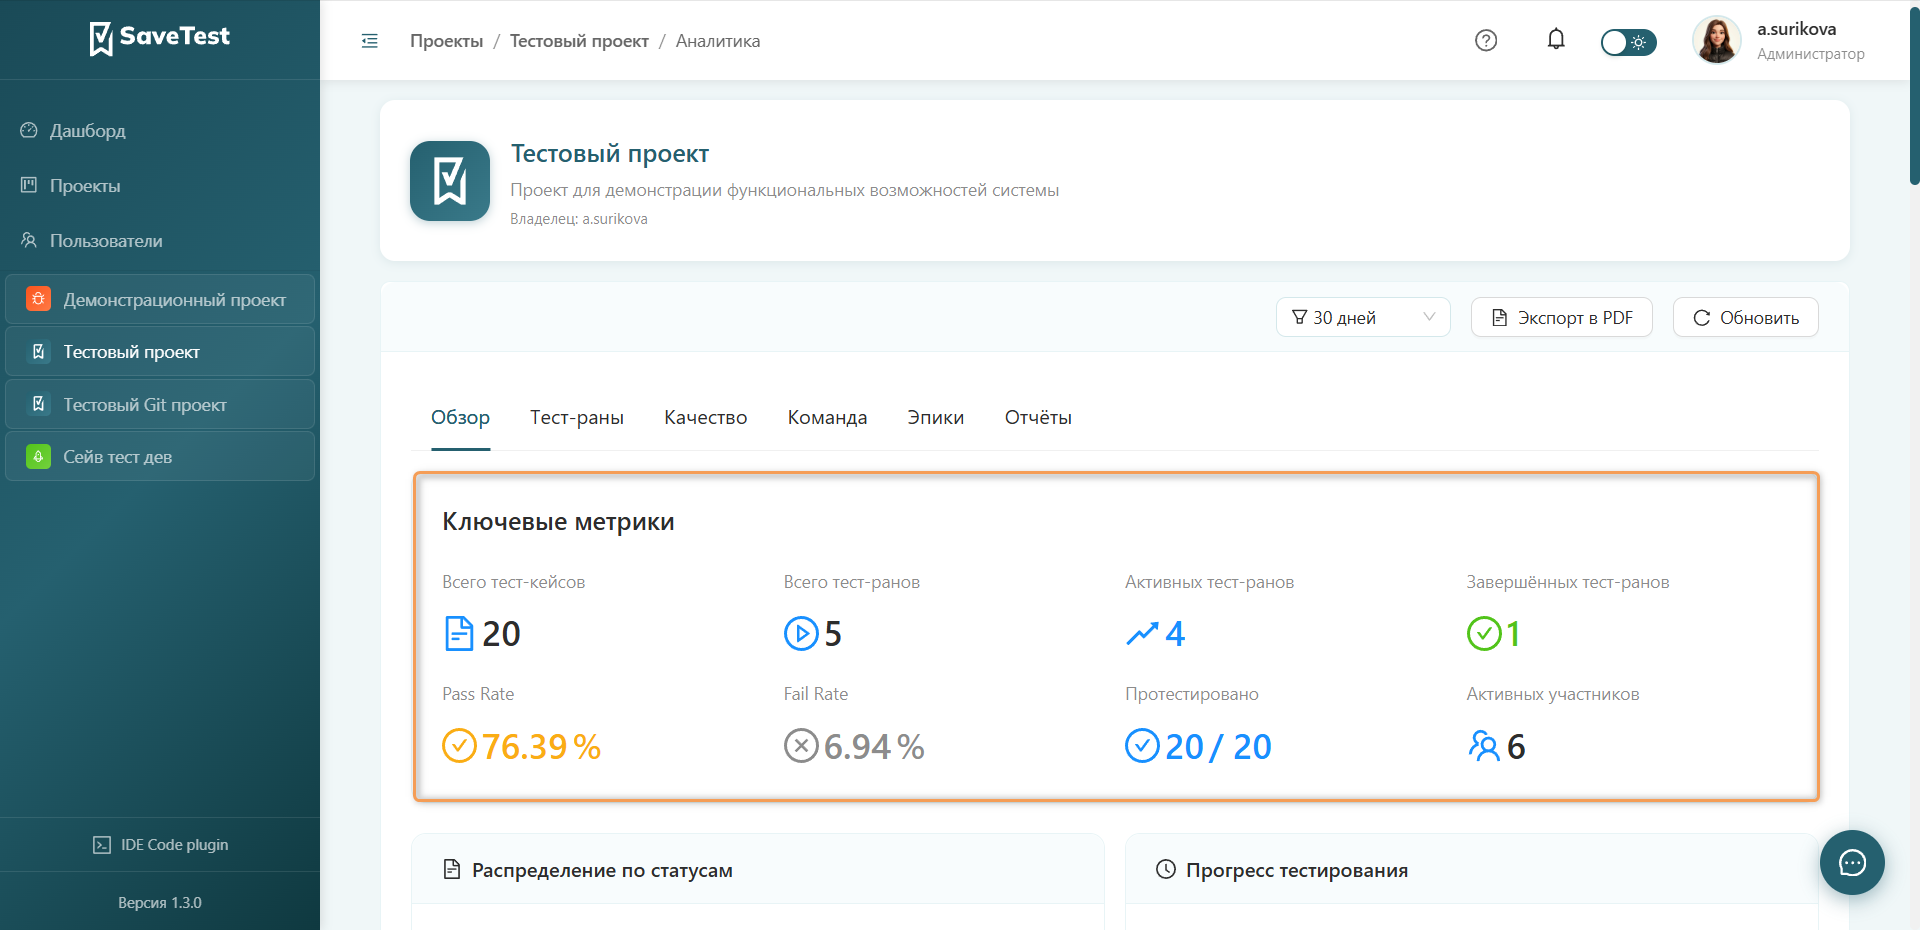Viewport: 1920px width, 930px height.
Task: Switch to Эпики tab
Action: click(936, 417)
